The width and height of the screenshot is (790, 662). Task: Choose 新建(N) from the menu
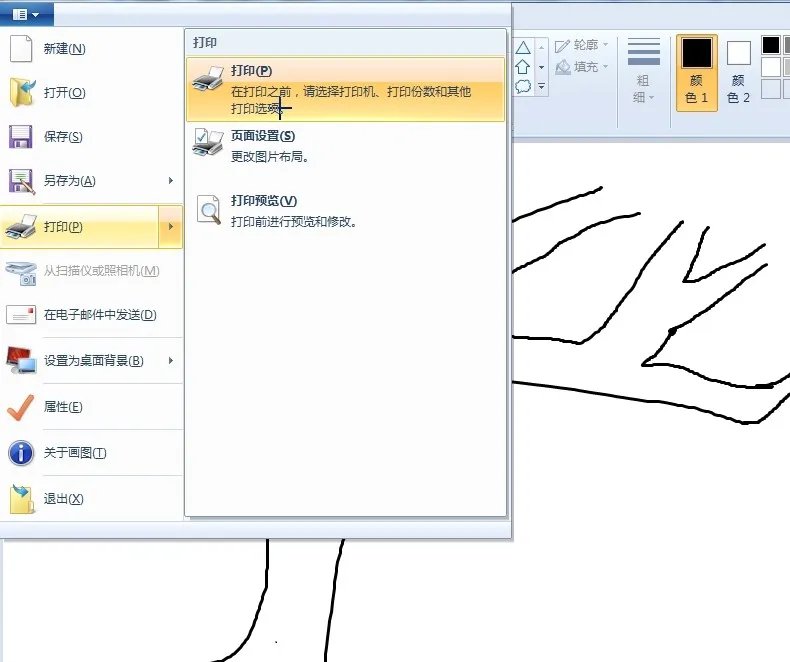[x=64, y=49]
